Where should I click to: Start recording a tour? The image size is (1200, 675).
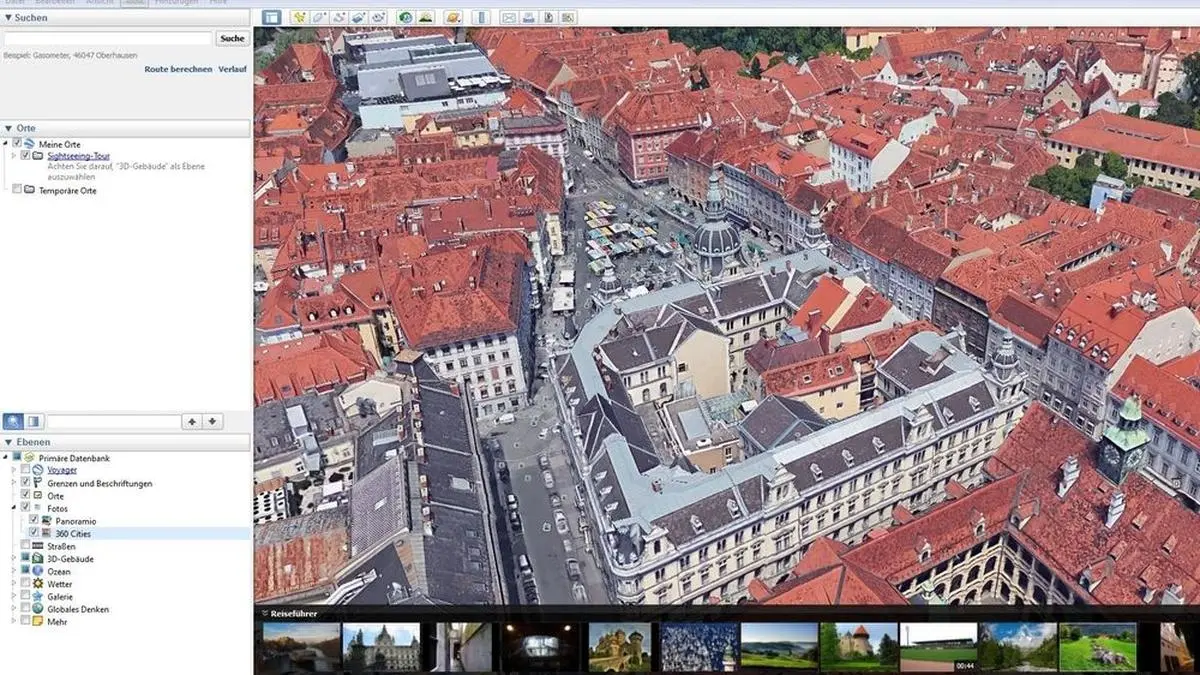tap(378, 17)
